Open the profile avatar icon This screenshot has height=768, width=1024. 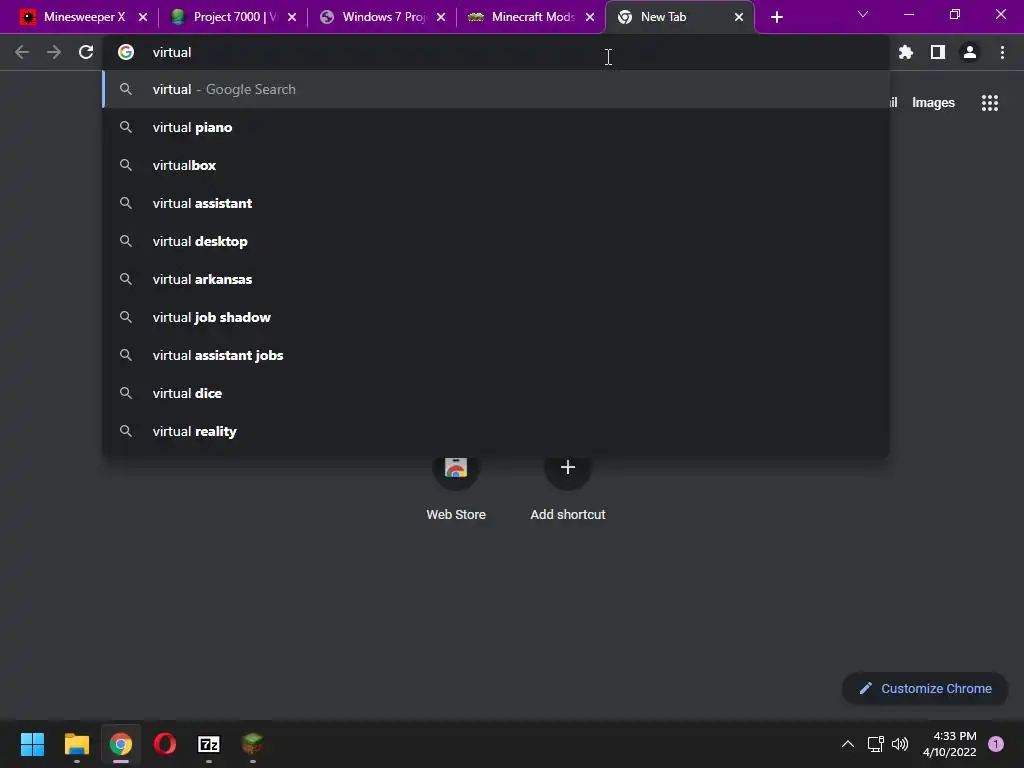coord(970,52)
